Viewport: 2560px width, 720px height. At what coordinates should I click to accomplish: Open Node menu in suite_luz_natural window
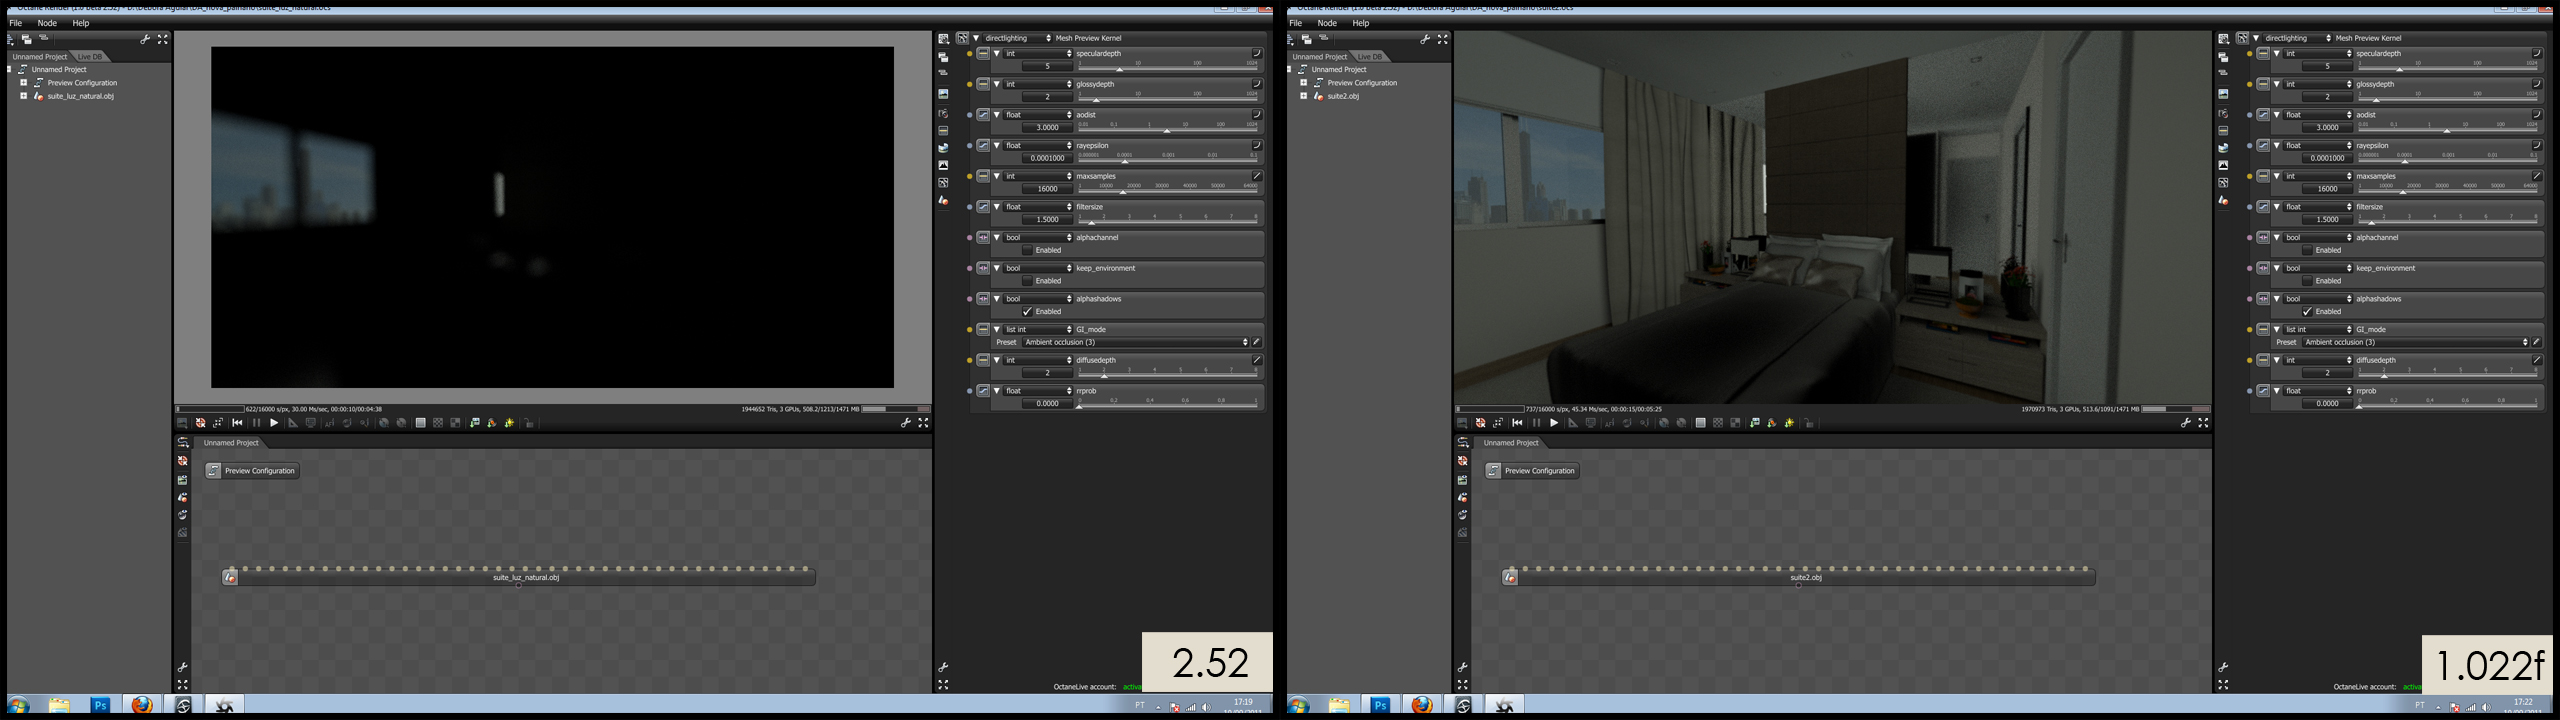click(x=47, y=23)
